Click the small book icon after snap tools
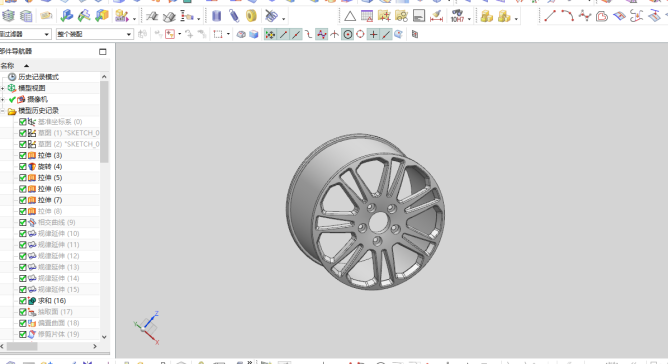This screenshot has height=364, width=668. [415, 35]
